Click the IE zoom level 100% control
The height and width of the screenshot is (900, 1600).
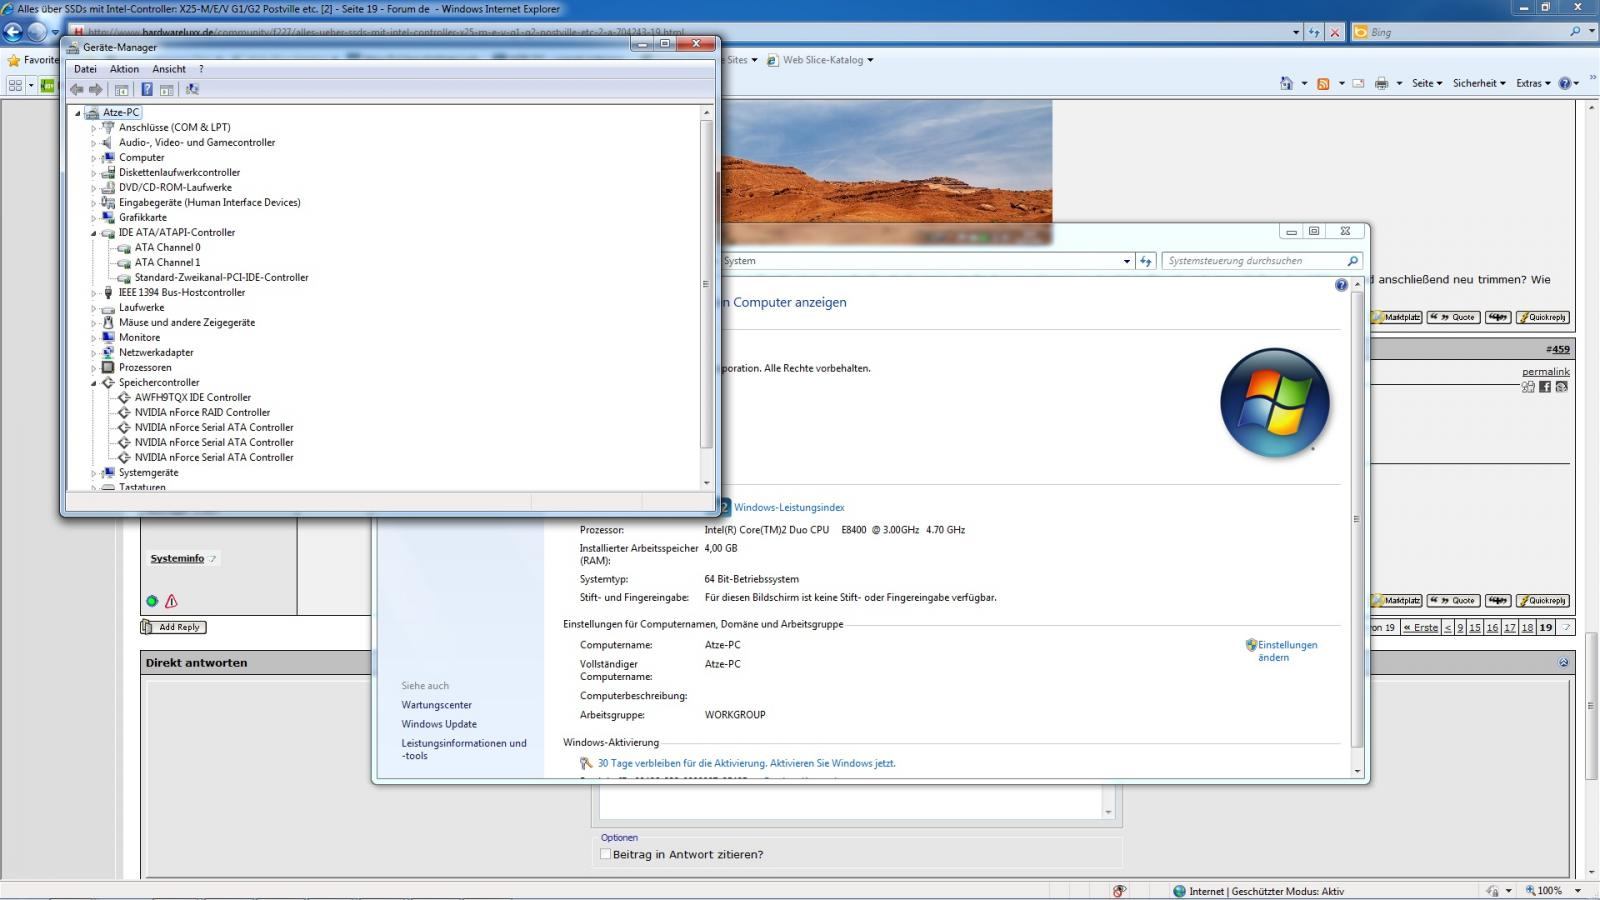1548,891
